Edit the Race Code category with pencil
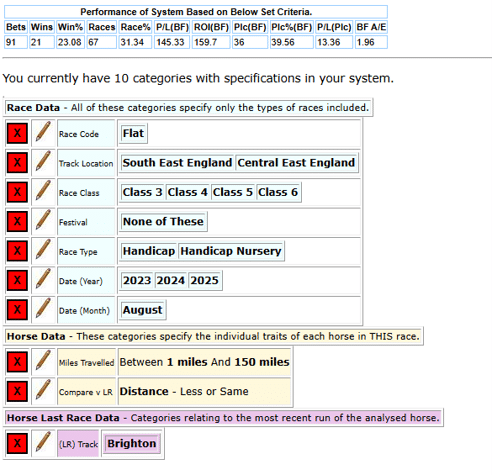Image resolution: width=492 pixels, height=475 pixels. (43, 132)
